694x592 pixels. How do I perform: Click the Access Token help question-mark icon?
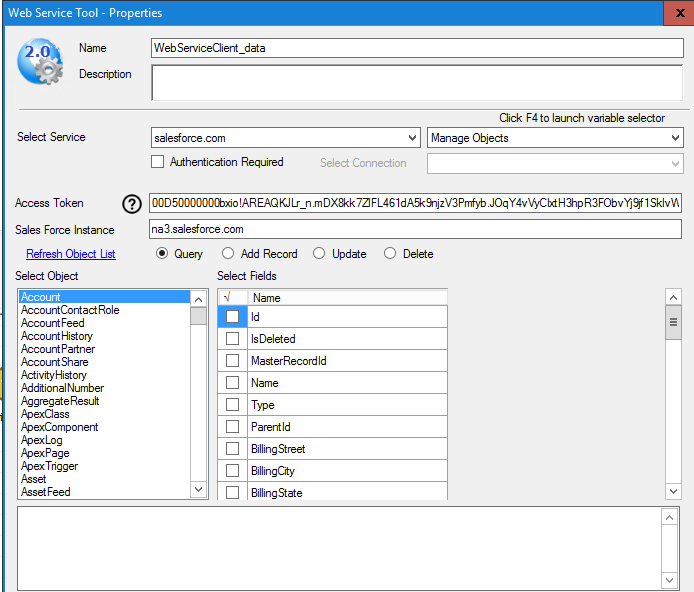click(x=131, y=204)
